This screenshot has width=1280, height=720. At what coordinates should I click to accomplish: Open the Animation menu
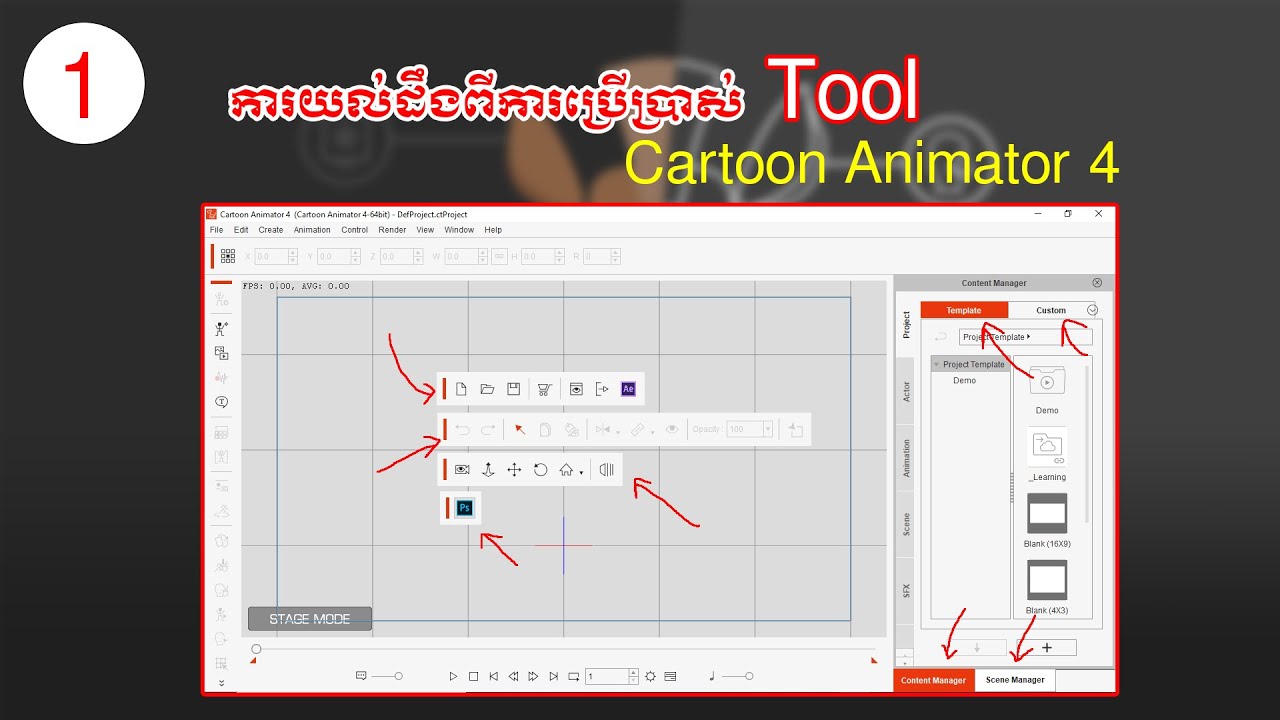click(x=312, y=230)
